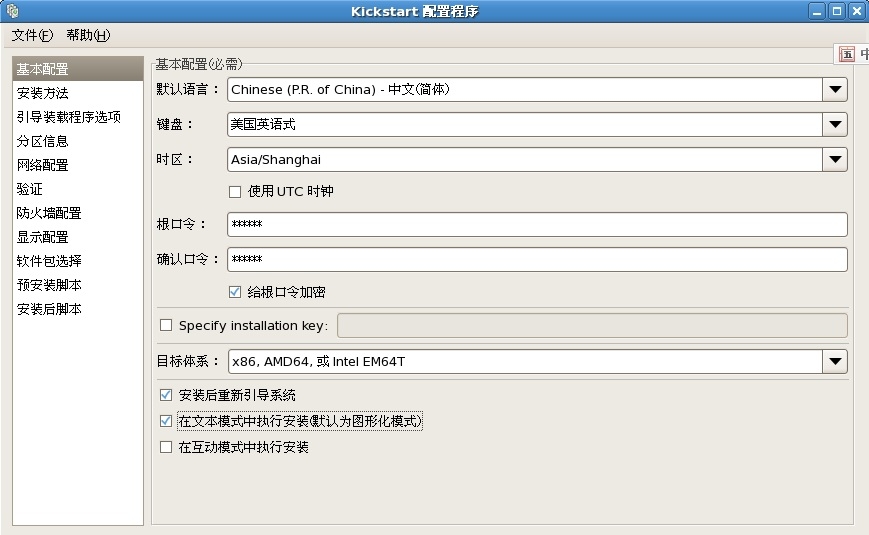This screenshot has height=535, width=869.
Task: Click the input method indicator icon
Action: click(x=847, y=54)
